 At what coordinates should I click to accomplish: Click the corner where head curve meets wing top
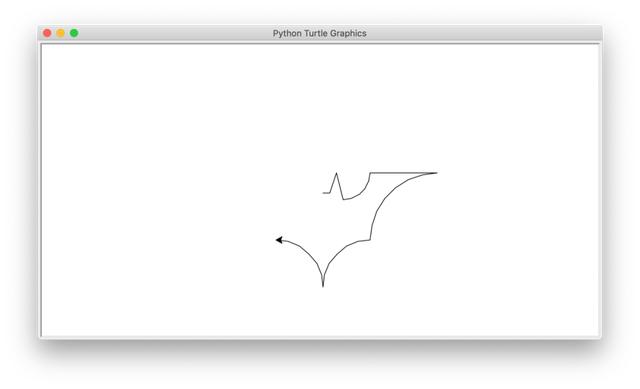[x=370, y=173]
